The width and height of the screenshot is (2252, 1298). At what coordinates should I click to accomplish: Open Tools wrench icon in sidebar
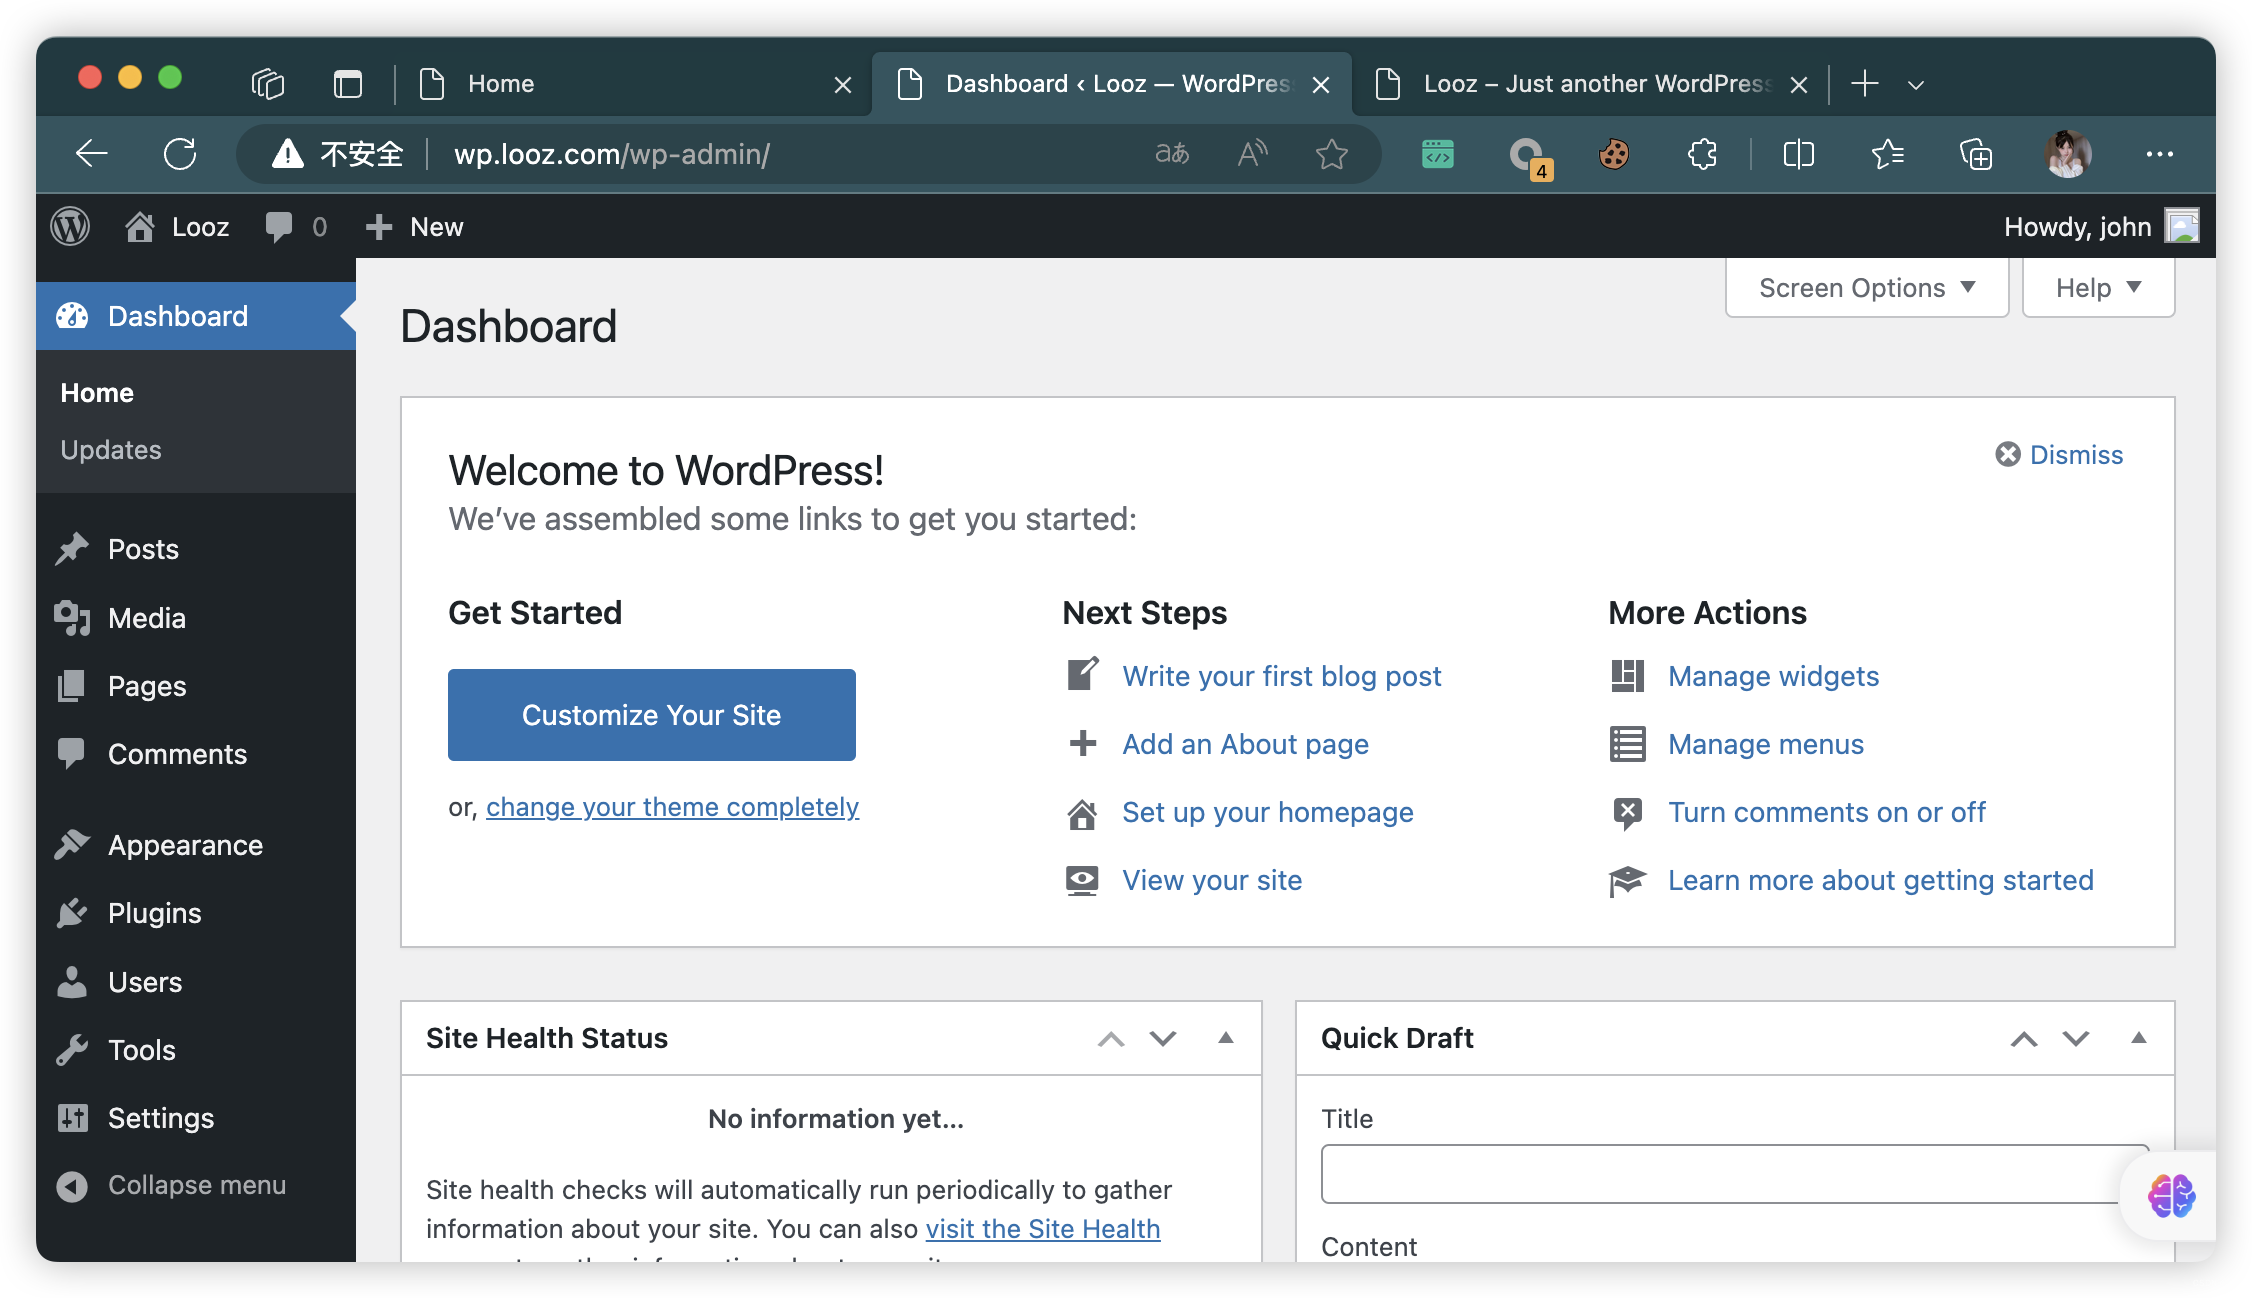72,1050
